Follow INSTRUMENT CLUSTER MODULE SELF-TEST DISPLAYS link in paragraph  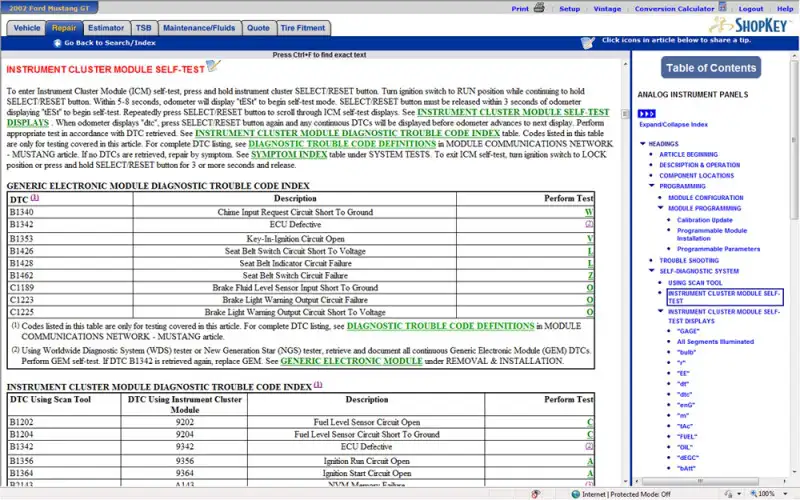[x=513, y=112]
